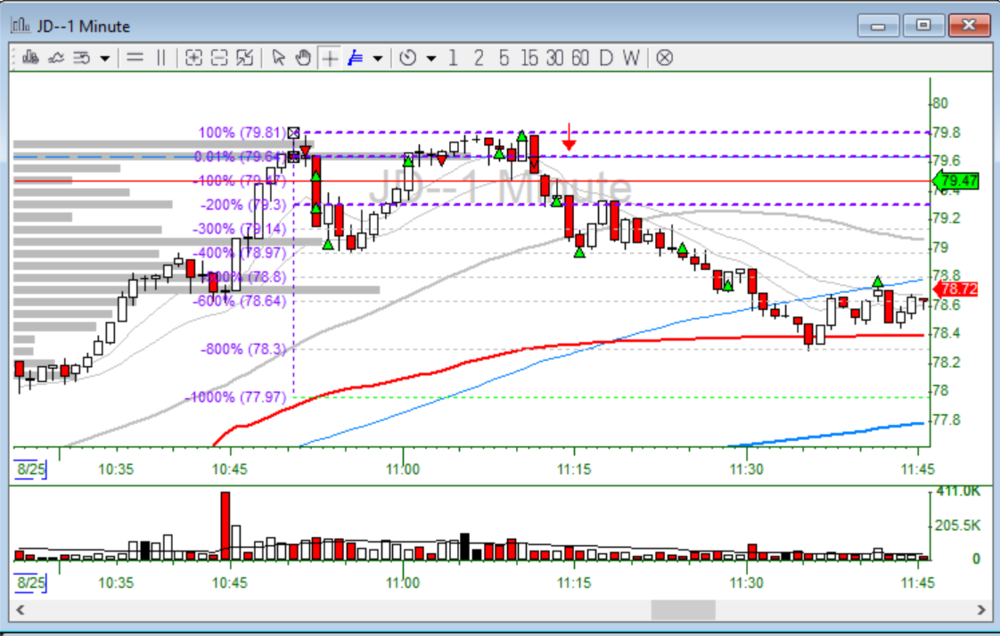Click the zoom-in chart icon
1000x636 pixels.
(193, 58)
